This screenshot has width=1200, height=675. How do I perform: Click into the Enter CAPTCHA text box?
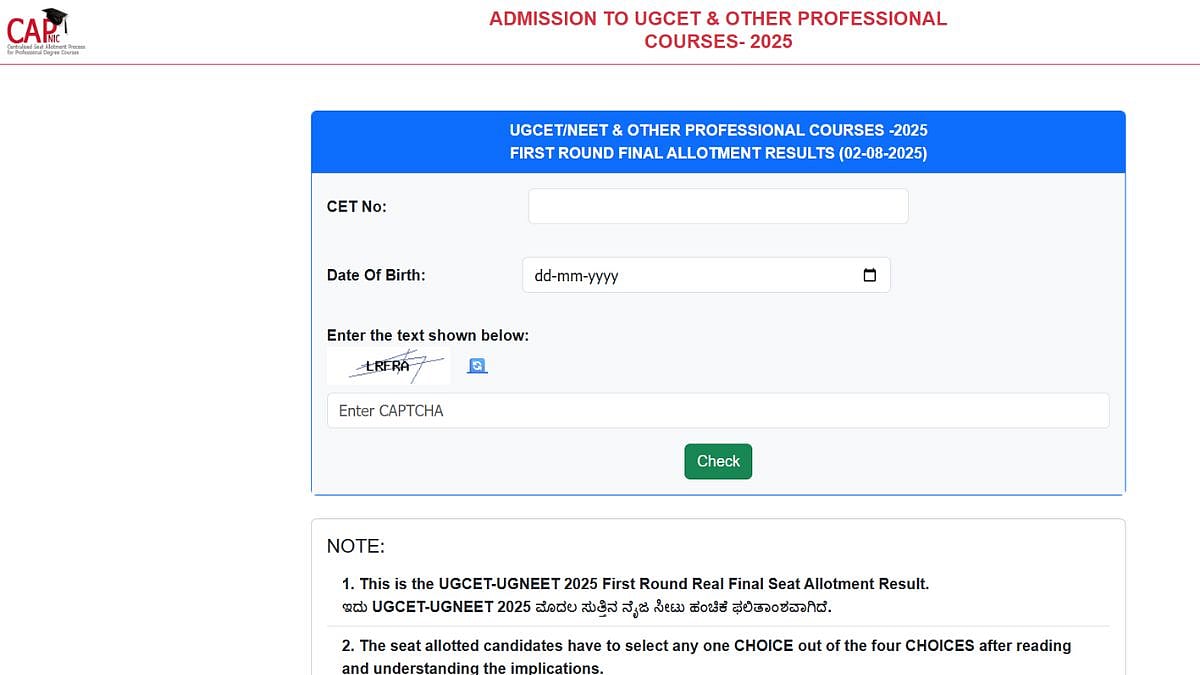click(718, 411)
